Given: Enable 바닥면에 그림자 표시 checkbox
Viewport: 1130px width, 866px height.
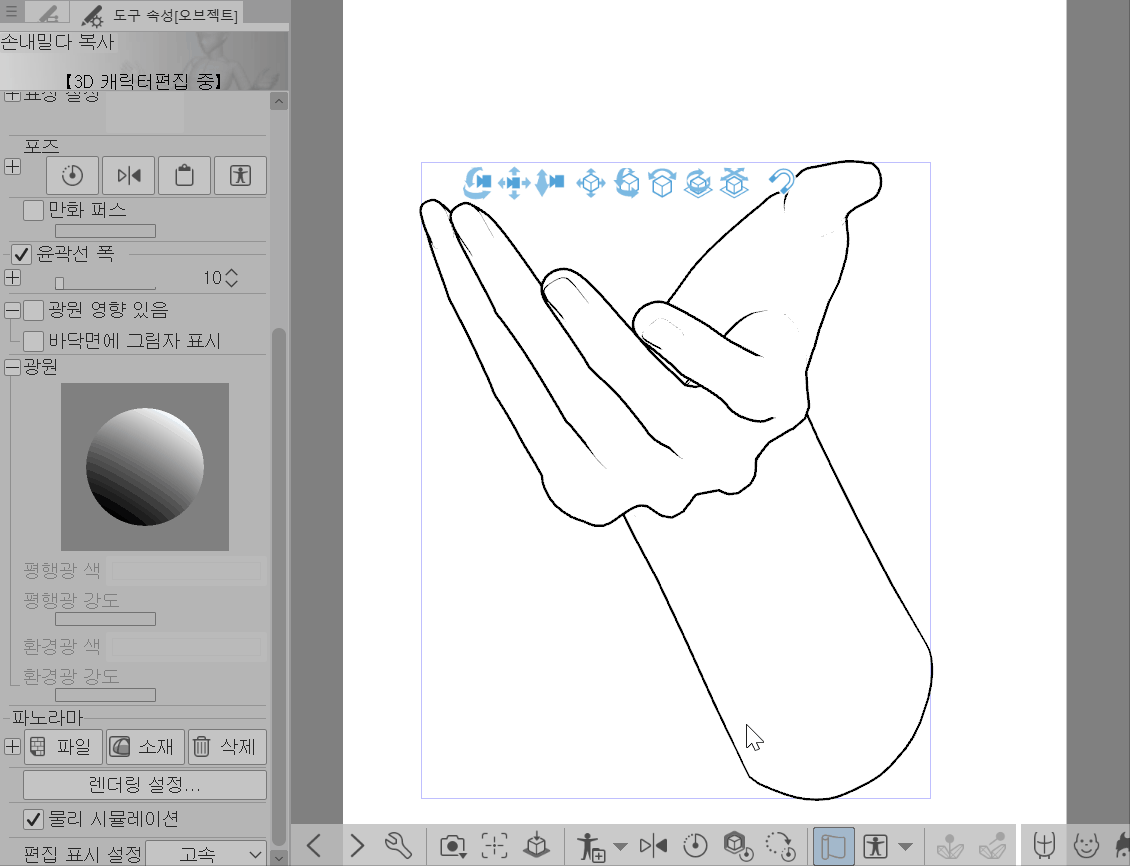Looking at the screenshot, I should (33, 341).
